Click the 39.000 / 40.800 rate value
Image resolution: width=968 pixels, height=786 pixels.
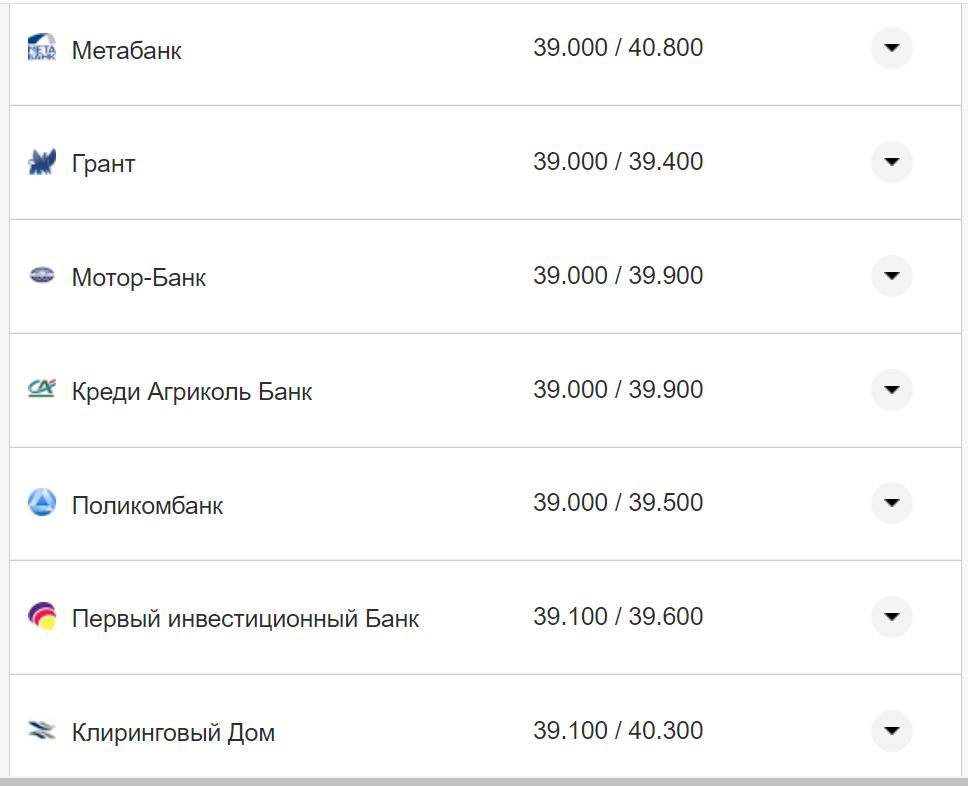(x=619, y=46)
